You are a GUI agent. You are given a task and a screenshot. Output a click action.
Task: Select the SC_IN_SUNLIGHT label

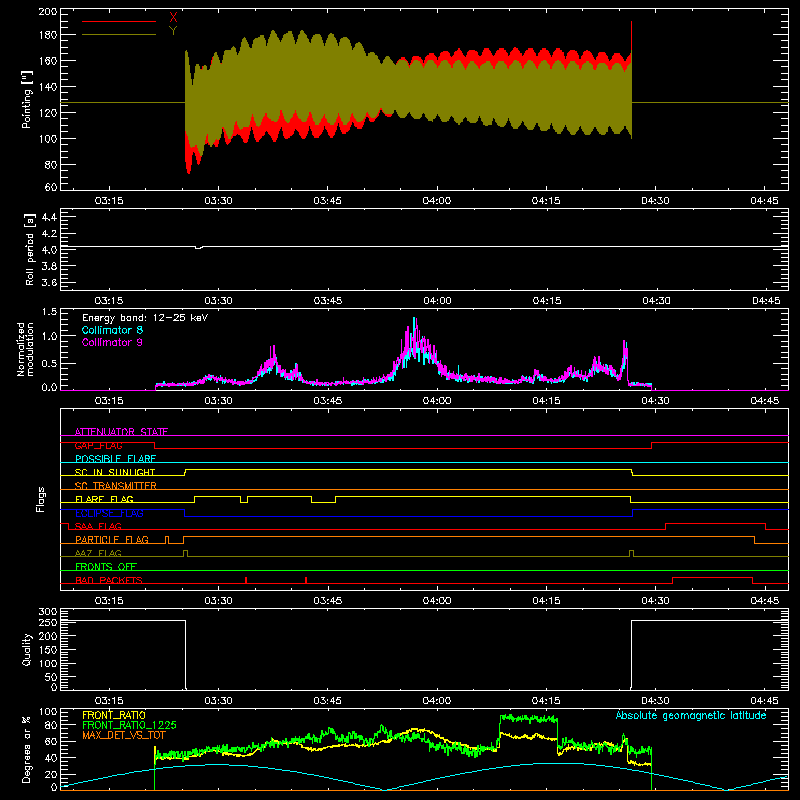coord(115,472)
